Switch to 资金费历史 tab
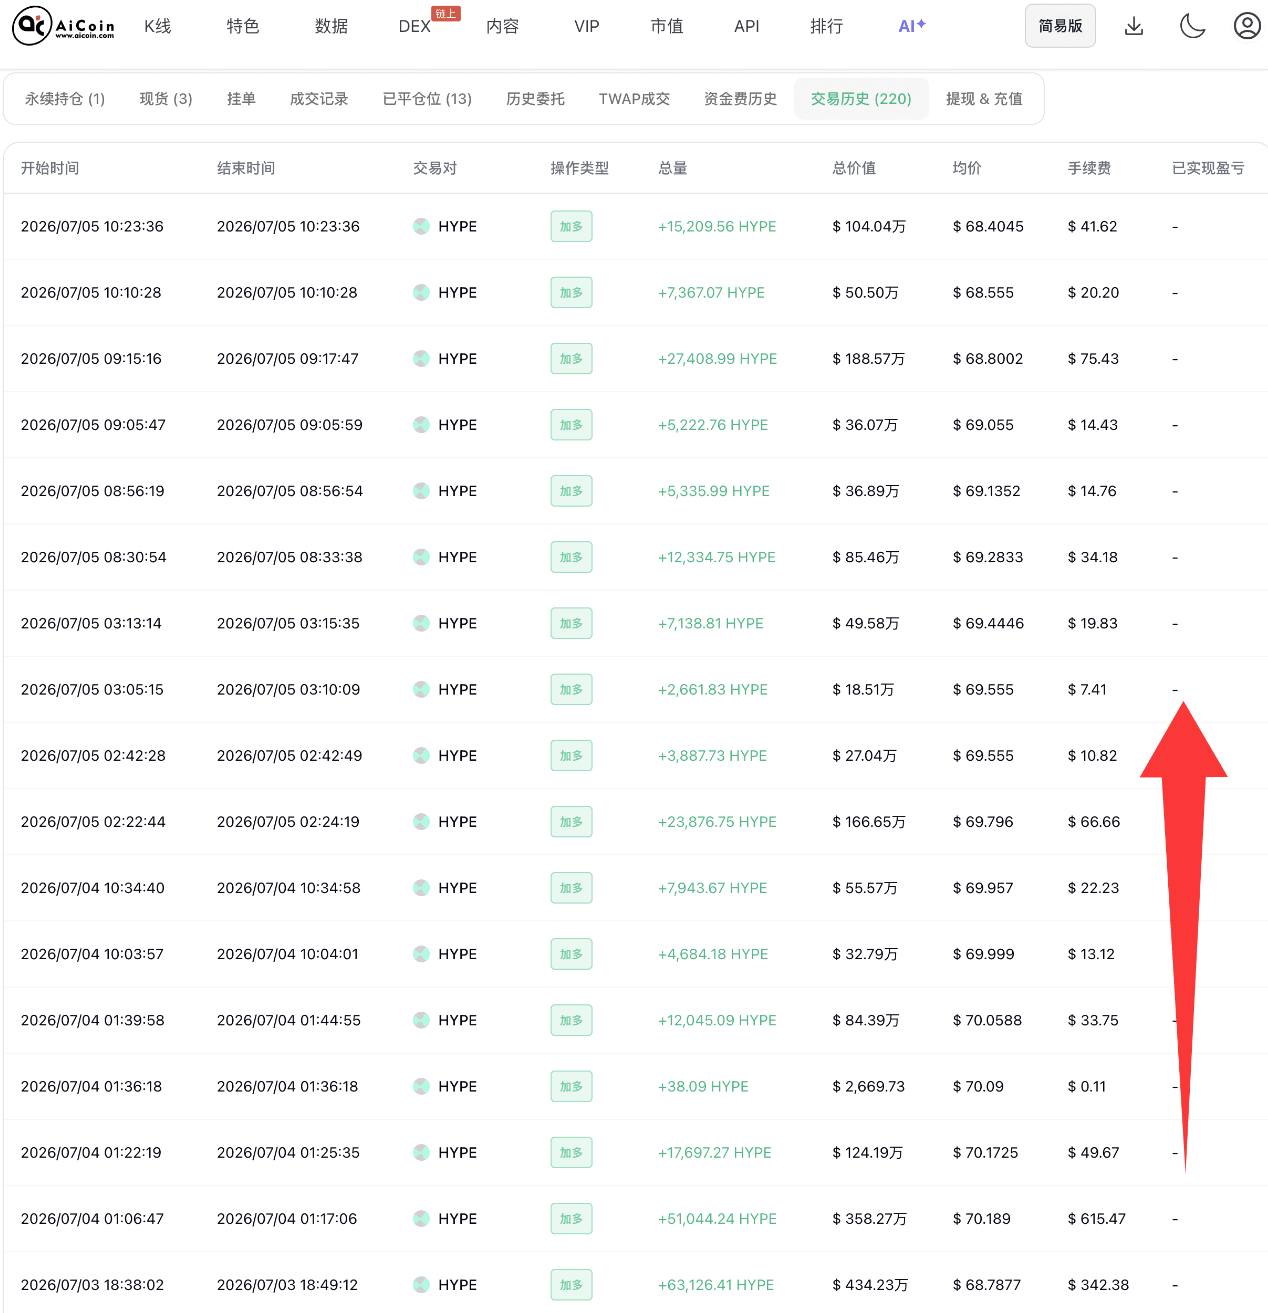 (740, 99)
